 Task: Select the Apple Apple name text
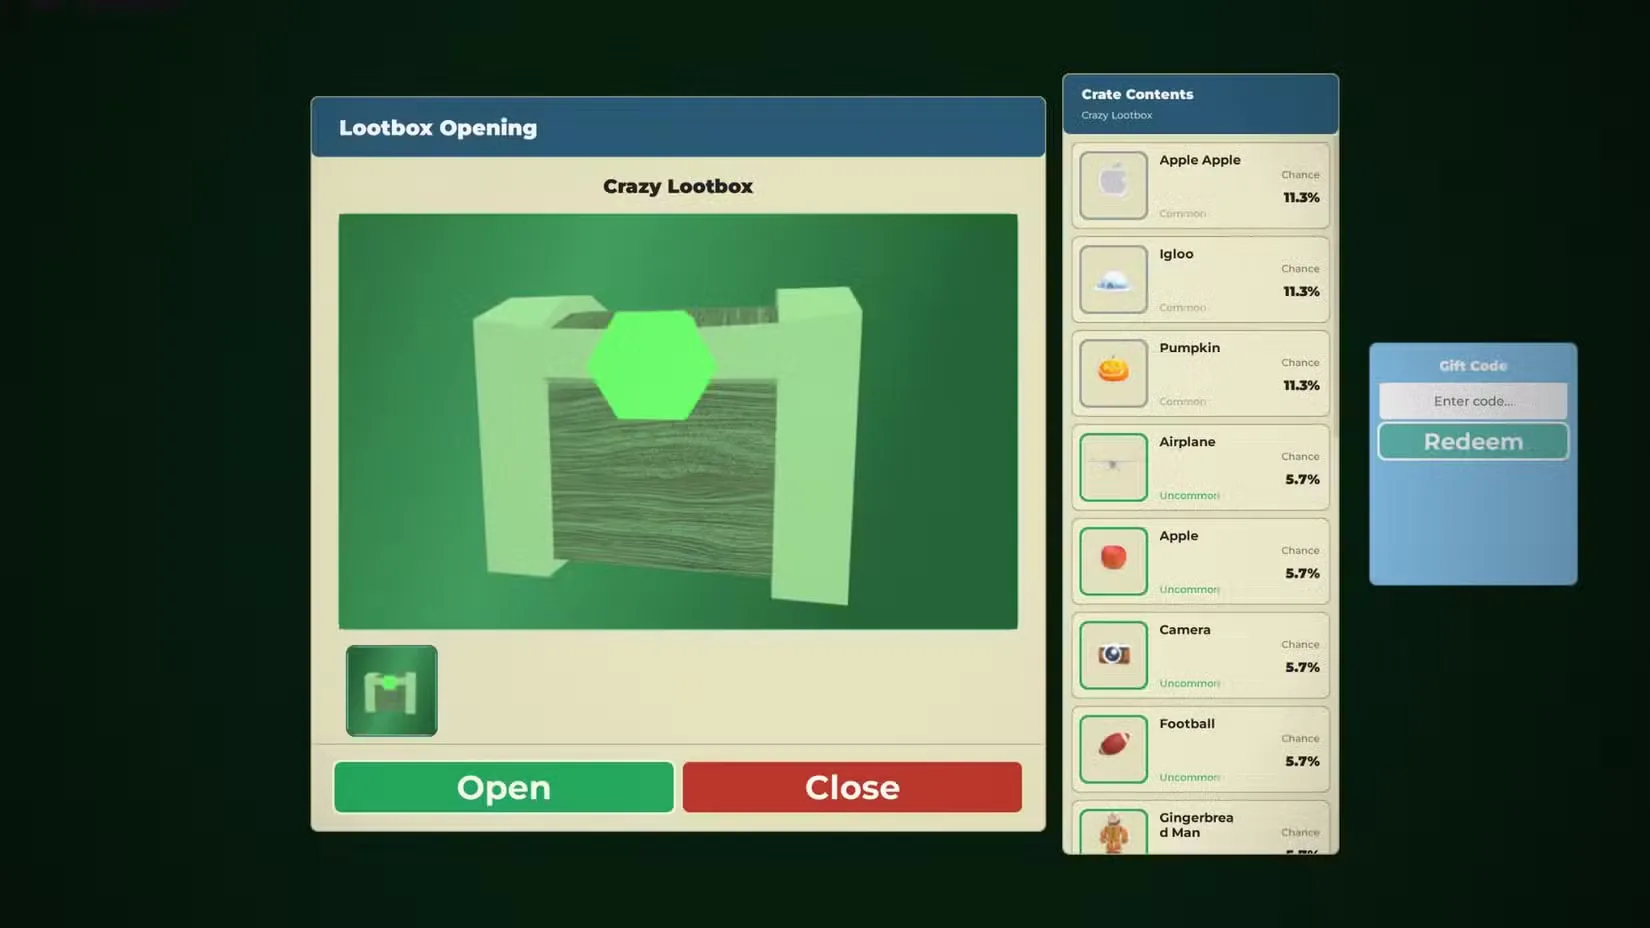tap(1200, 160)
